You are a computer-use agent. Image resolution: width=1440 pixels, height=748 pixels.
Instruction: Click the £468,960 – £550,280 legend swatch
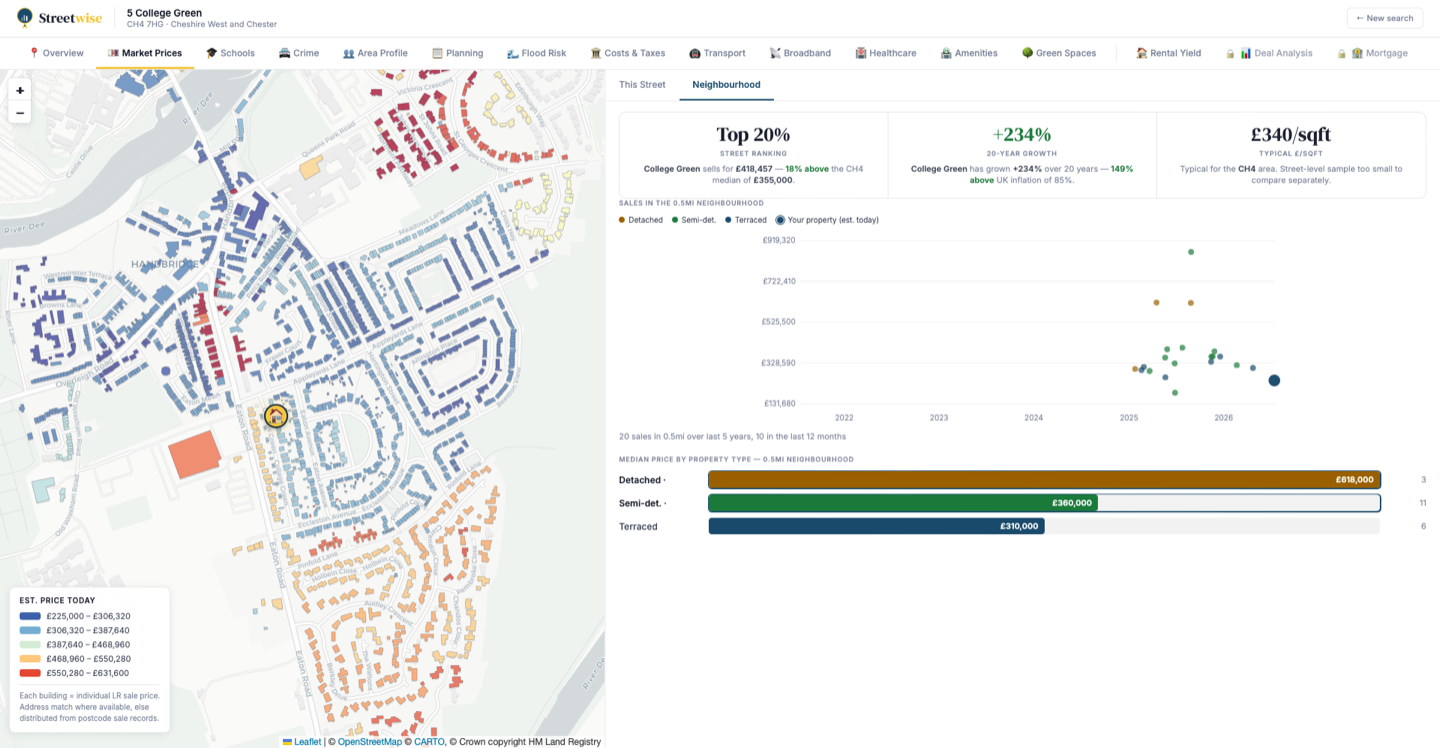point(30,659)
